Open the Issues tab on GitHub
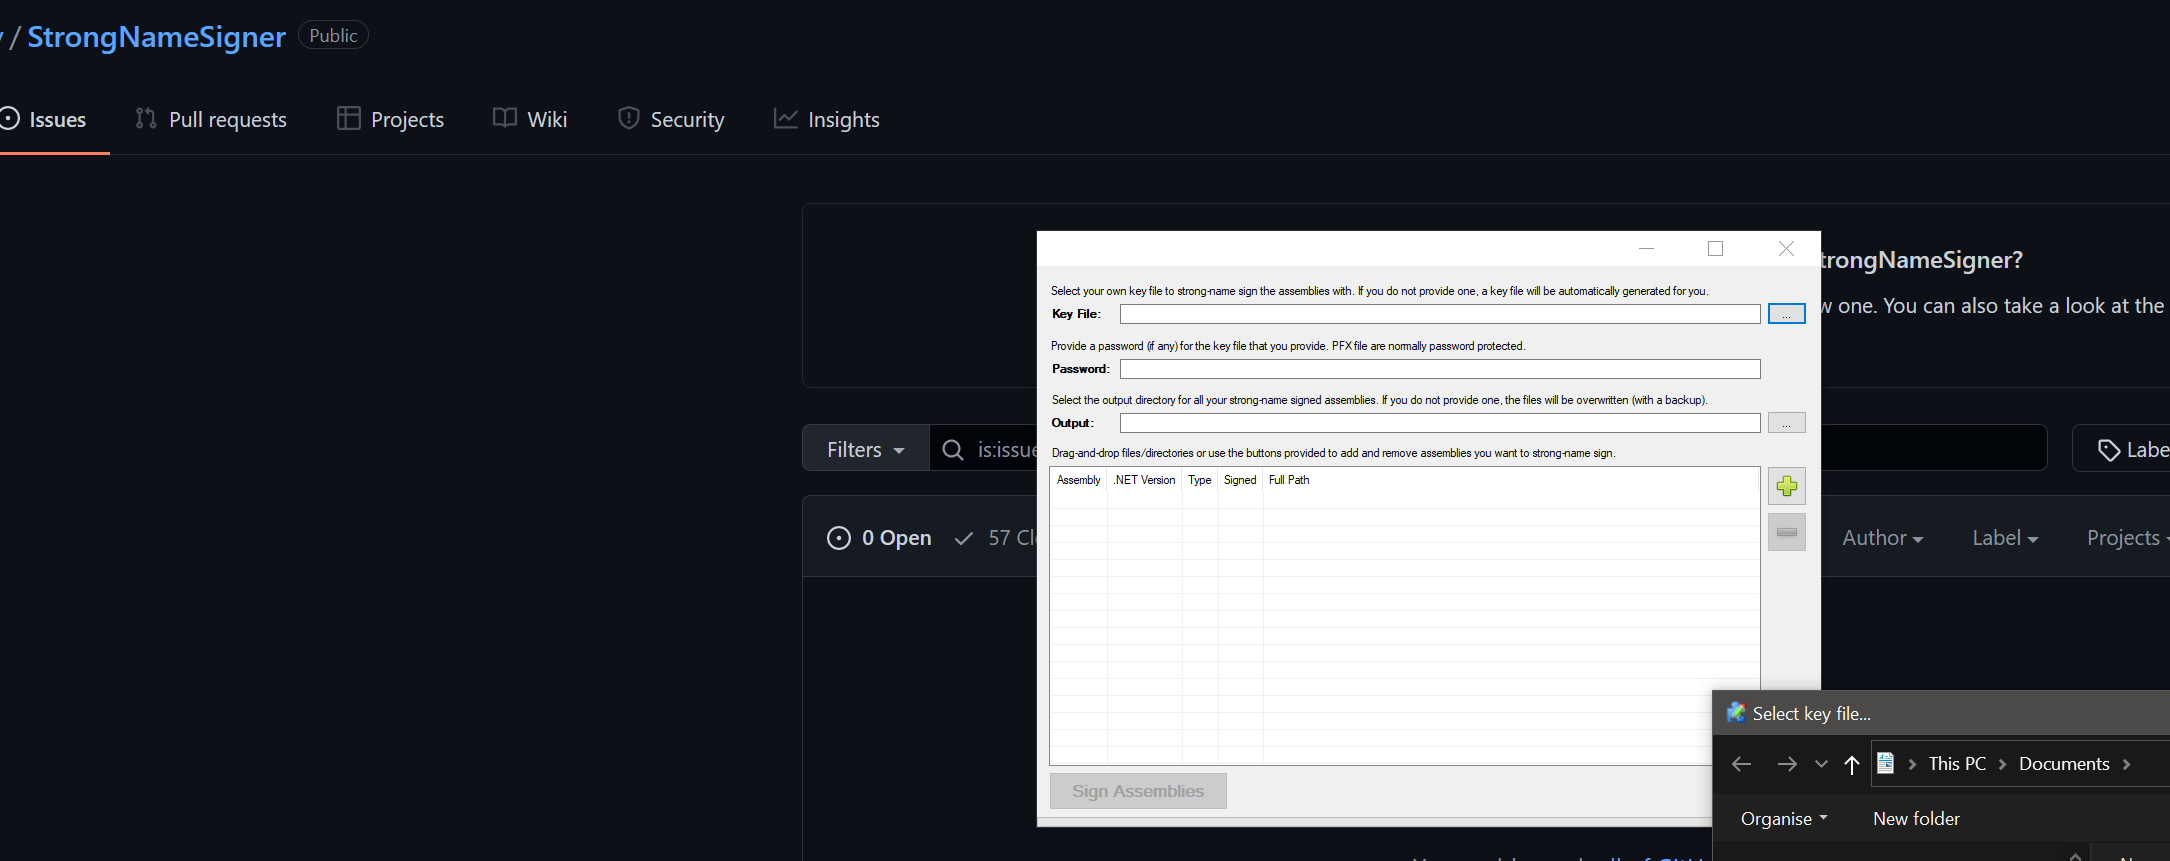Image resolution: width=2170 pixels, height=861 pixels. [x=44, y=119]
